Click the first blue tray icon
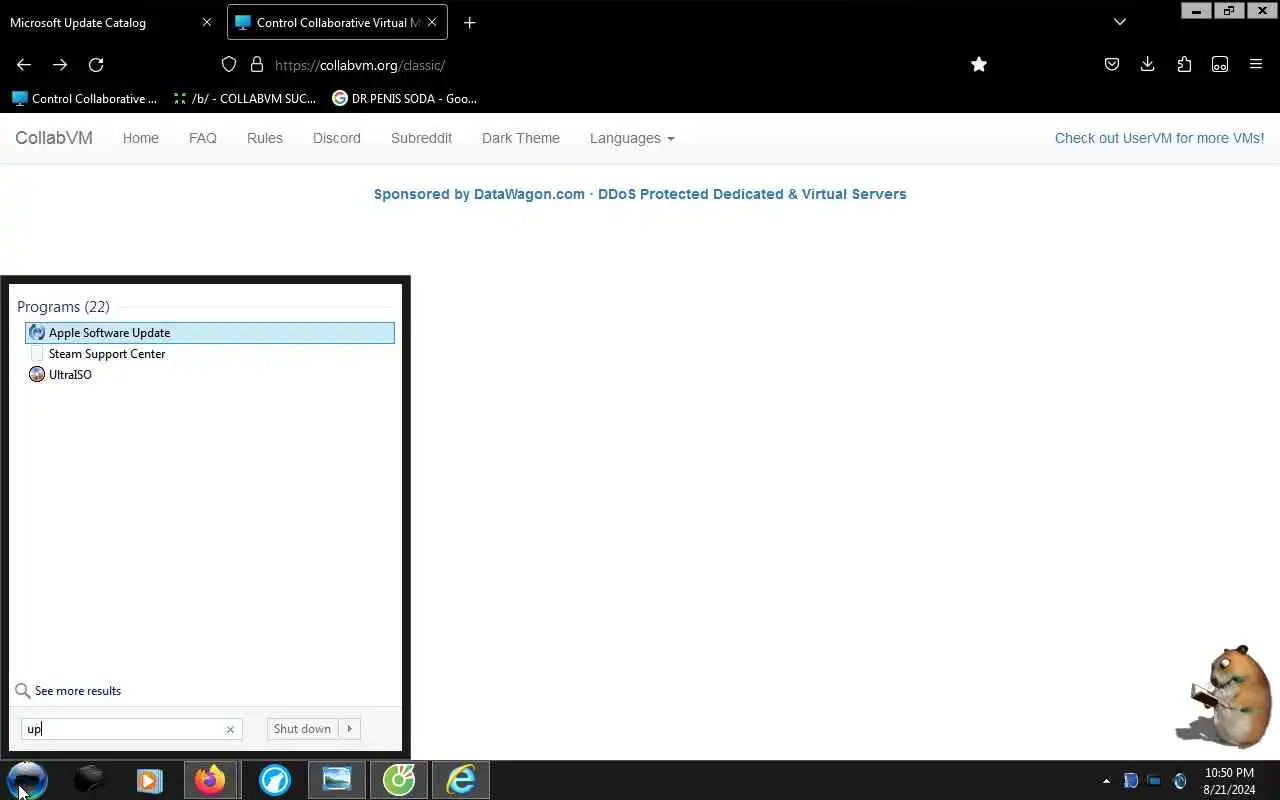1280x800 pixels. click(1131, 781)
